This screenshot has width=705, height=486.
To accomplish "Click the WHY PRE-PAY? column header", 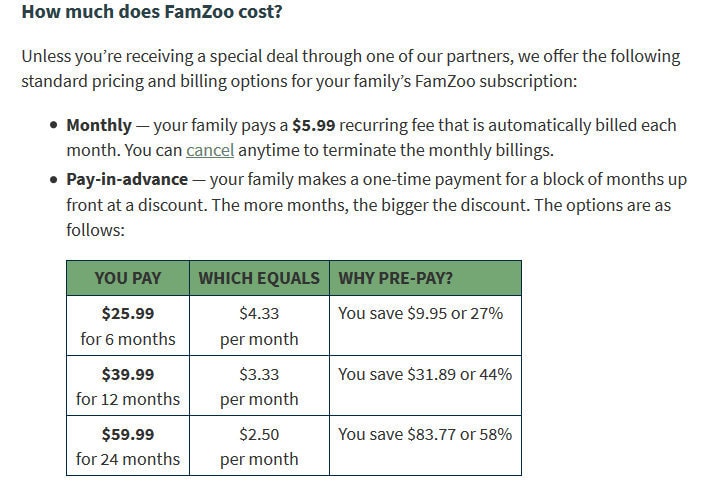I will click(425, 278).
